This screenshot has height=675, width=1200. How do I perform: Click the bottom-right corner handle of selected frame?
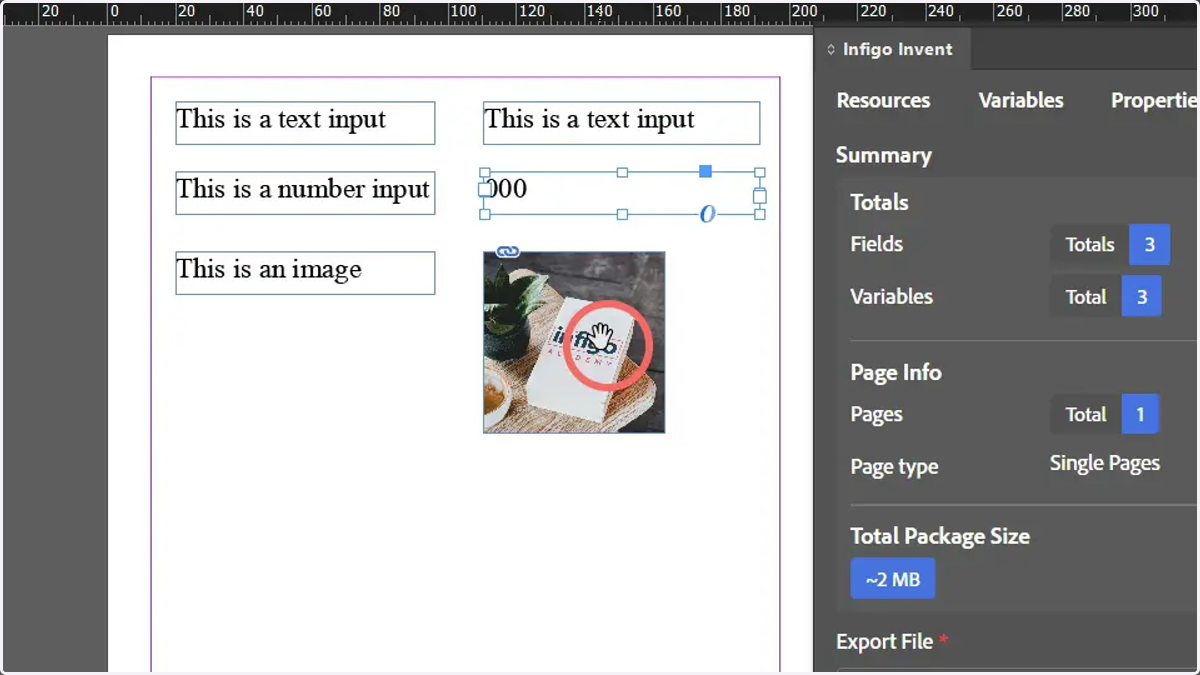[760, 214]
